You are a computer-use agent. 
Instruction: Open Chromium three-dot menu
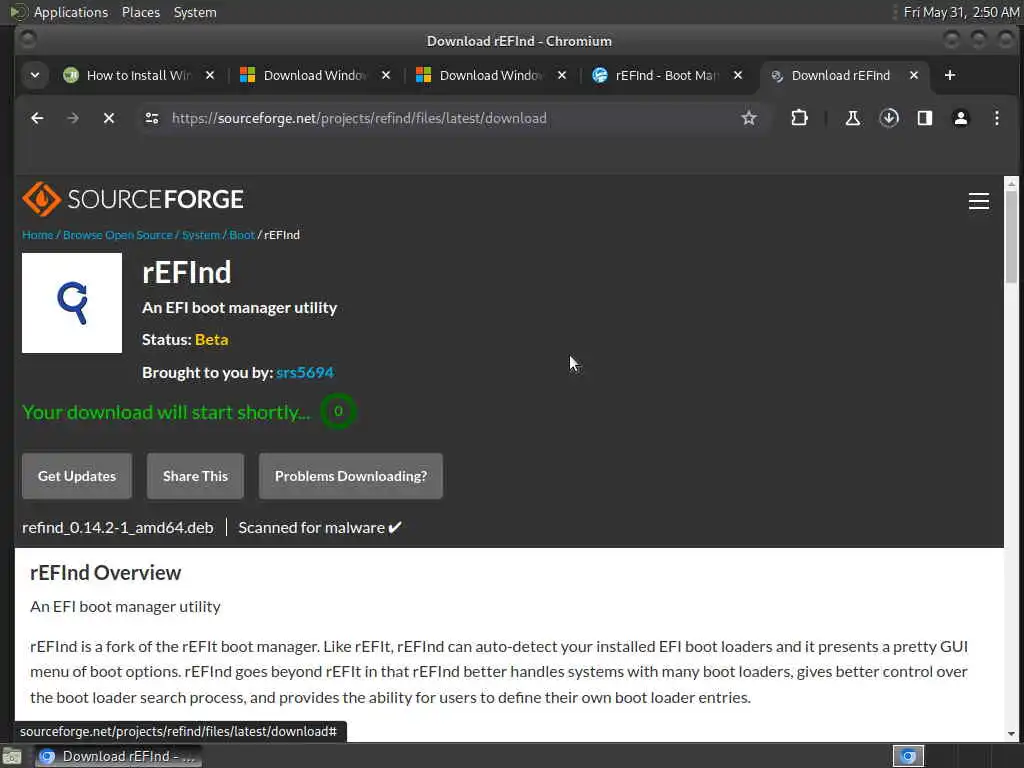tap(997, 118)
